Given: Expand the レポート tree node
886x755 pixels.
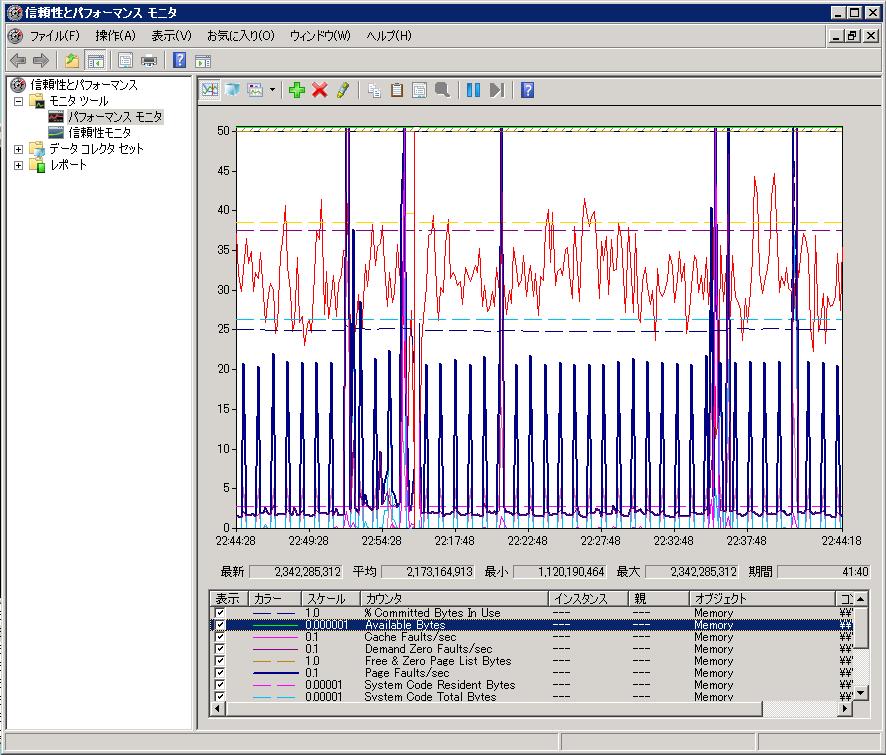Looking at the screenshot, I should [x=18, y=165].
